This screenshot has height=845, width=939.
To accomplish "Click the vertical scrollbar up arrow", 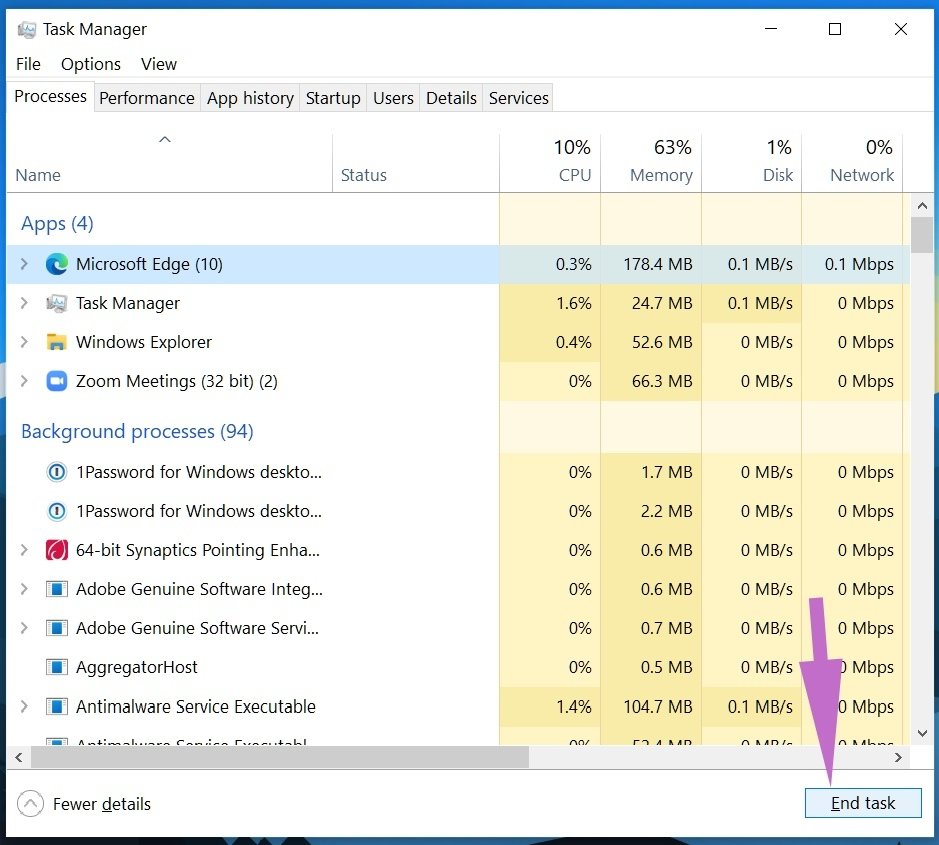I will 922,205.
